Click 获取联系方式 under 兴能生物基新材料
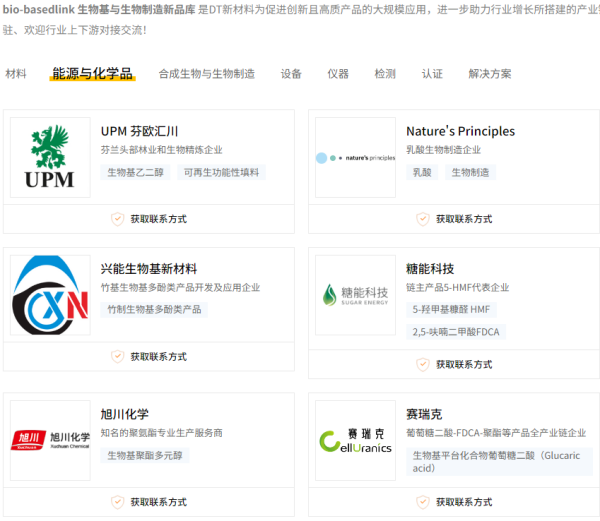 click(158, 356)
